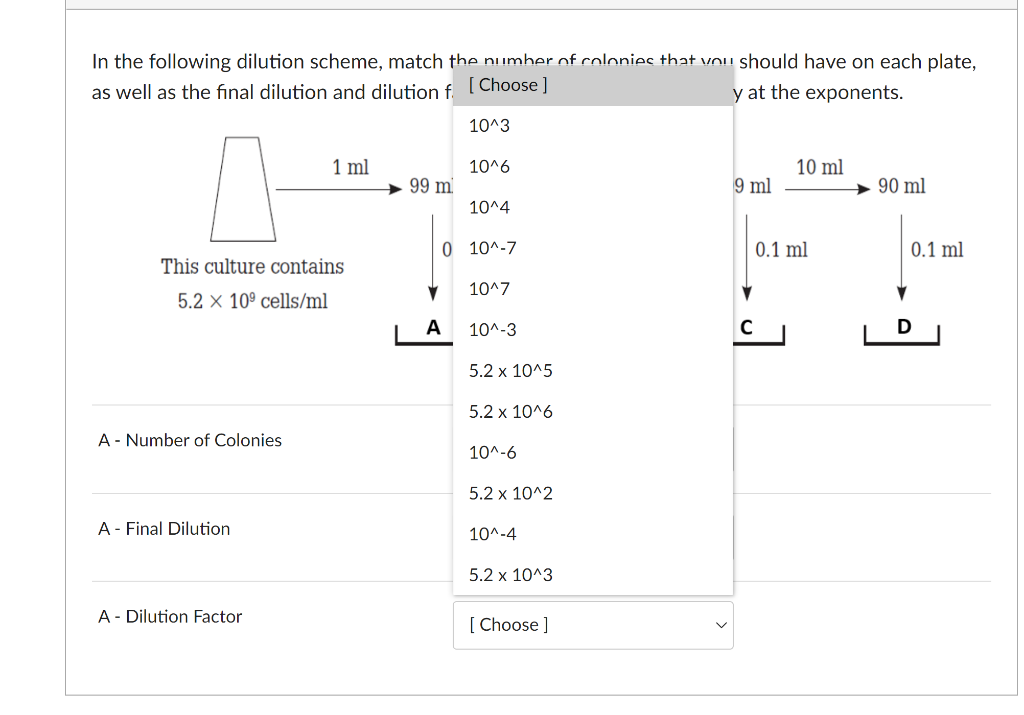Click the 'A - Number of Colonies' row label

click(x=189, y=440)
